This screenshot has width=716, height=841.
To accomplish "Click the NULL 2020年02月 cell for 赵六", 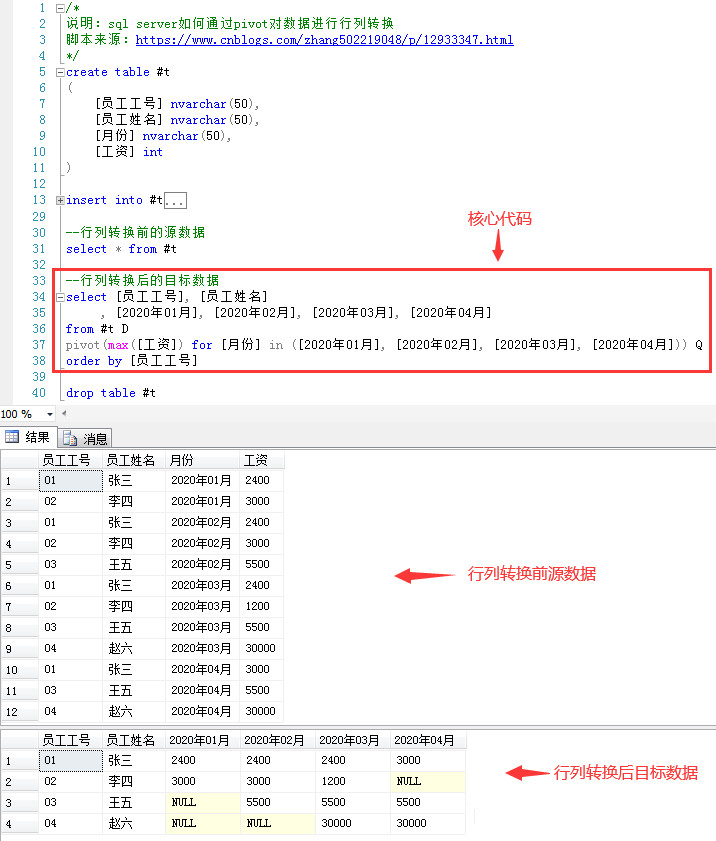I will point(278,823).
